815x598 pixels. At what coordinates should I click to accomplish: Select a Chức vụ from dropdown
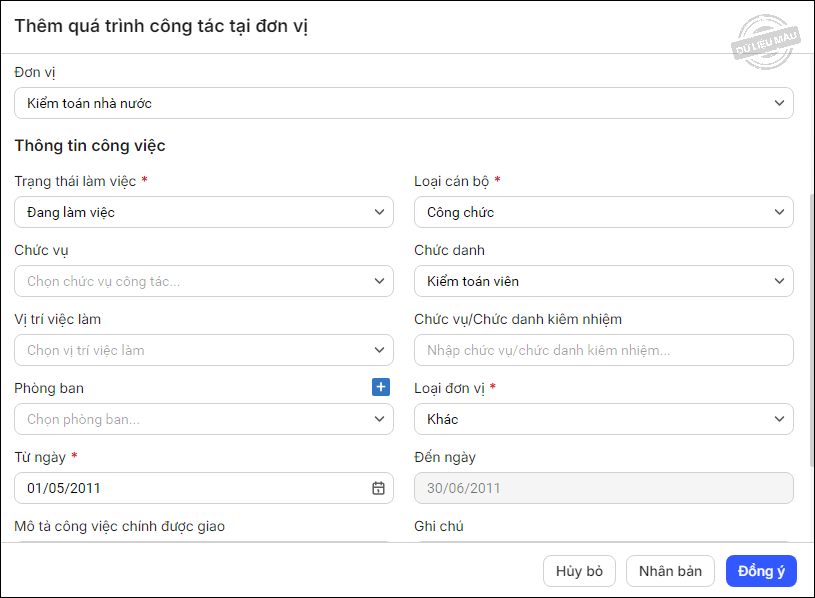tap(203, 281)
